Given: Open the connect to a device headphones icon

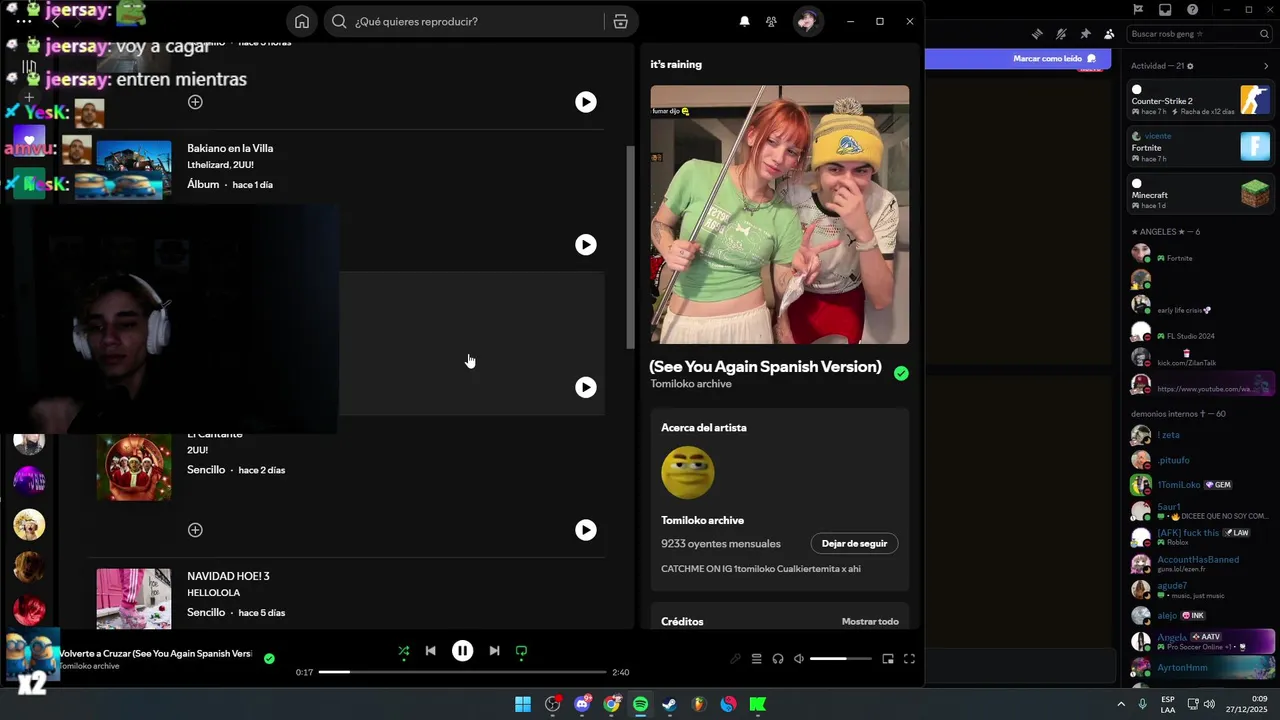Looking at the screenshot, I should click(x=778, y=659).
